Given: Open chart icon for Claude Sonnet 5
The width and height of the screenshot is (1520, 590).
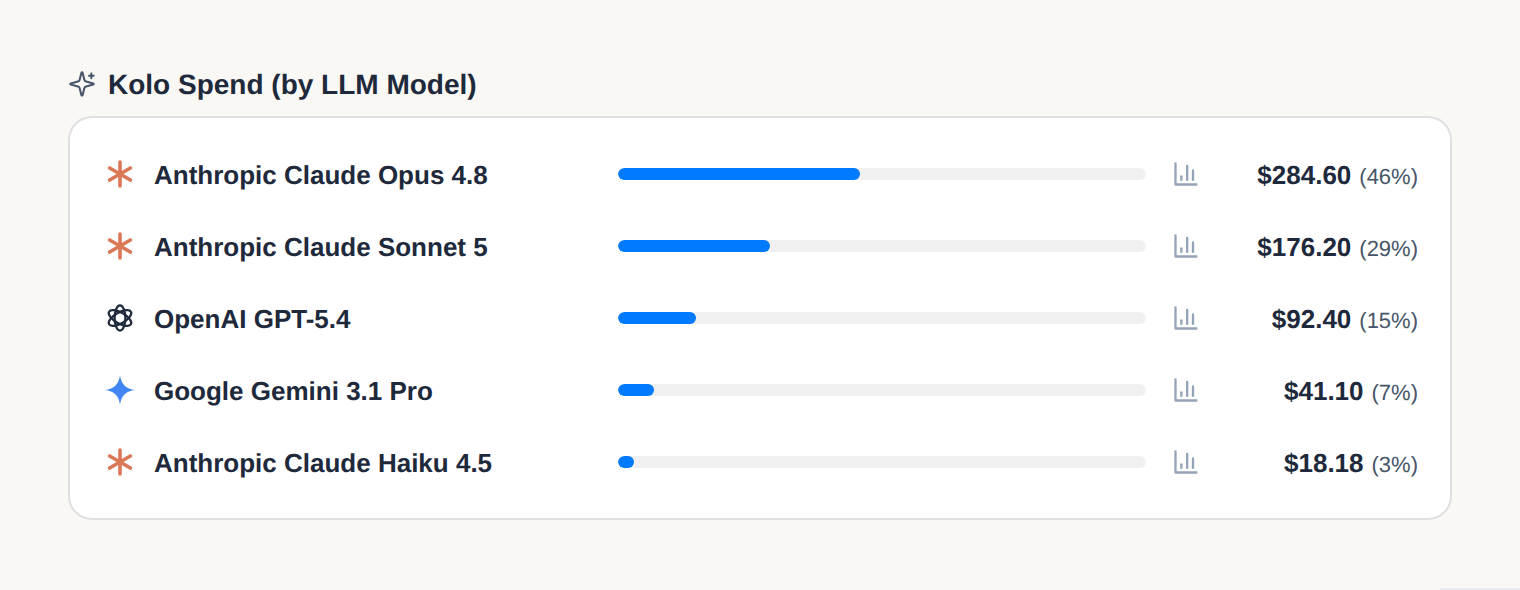Looking at the screenshot, I should [1185, 246].
